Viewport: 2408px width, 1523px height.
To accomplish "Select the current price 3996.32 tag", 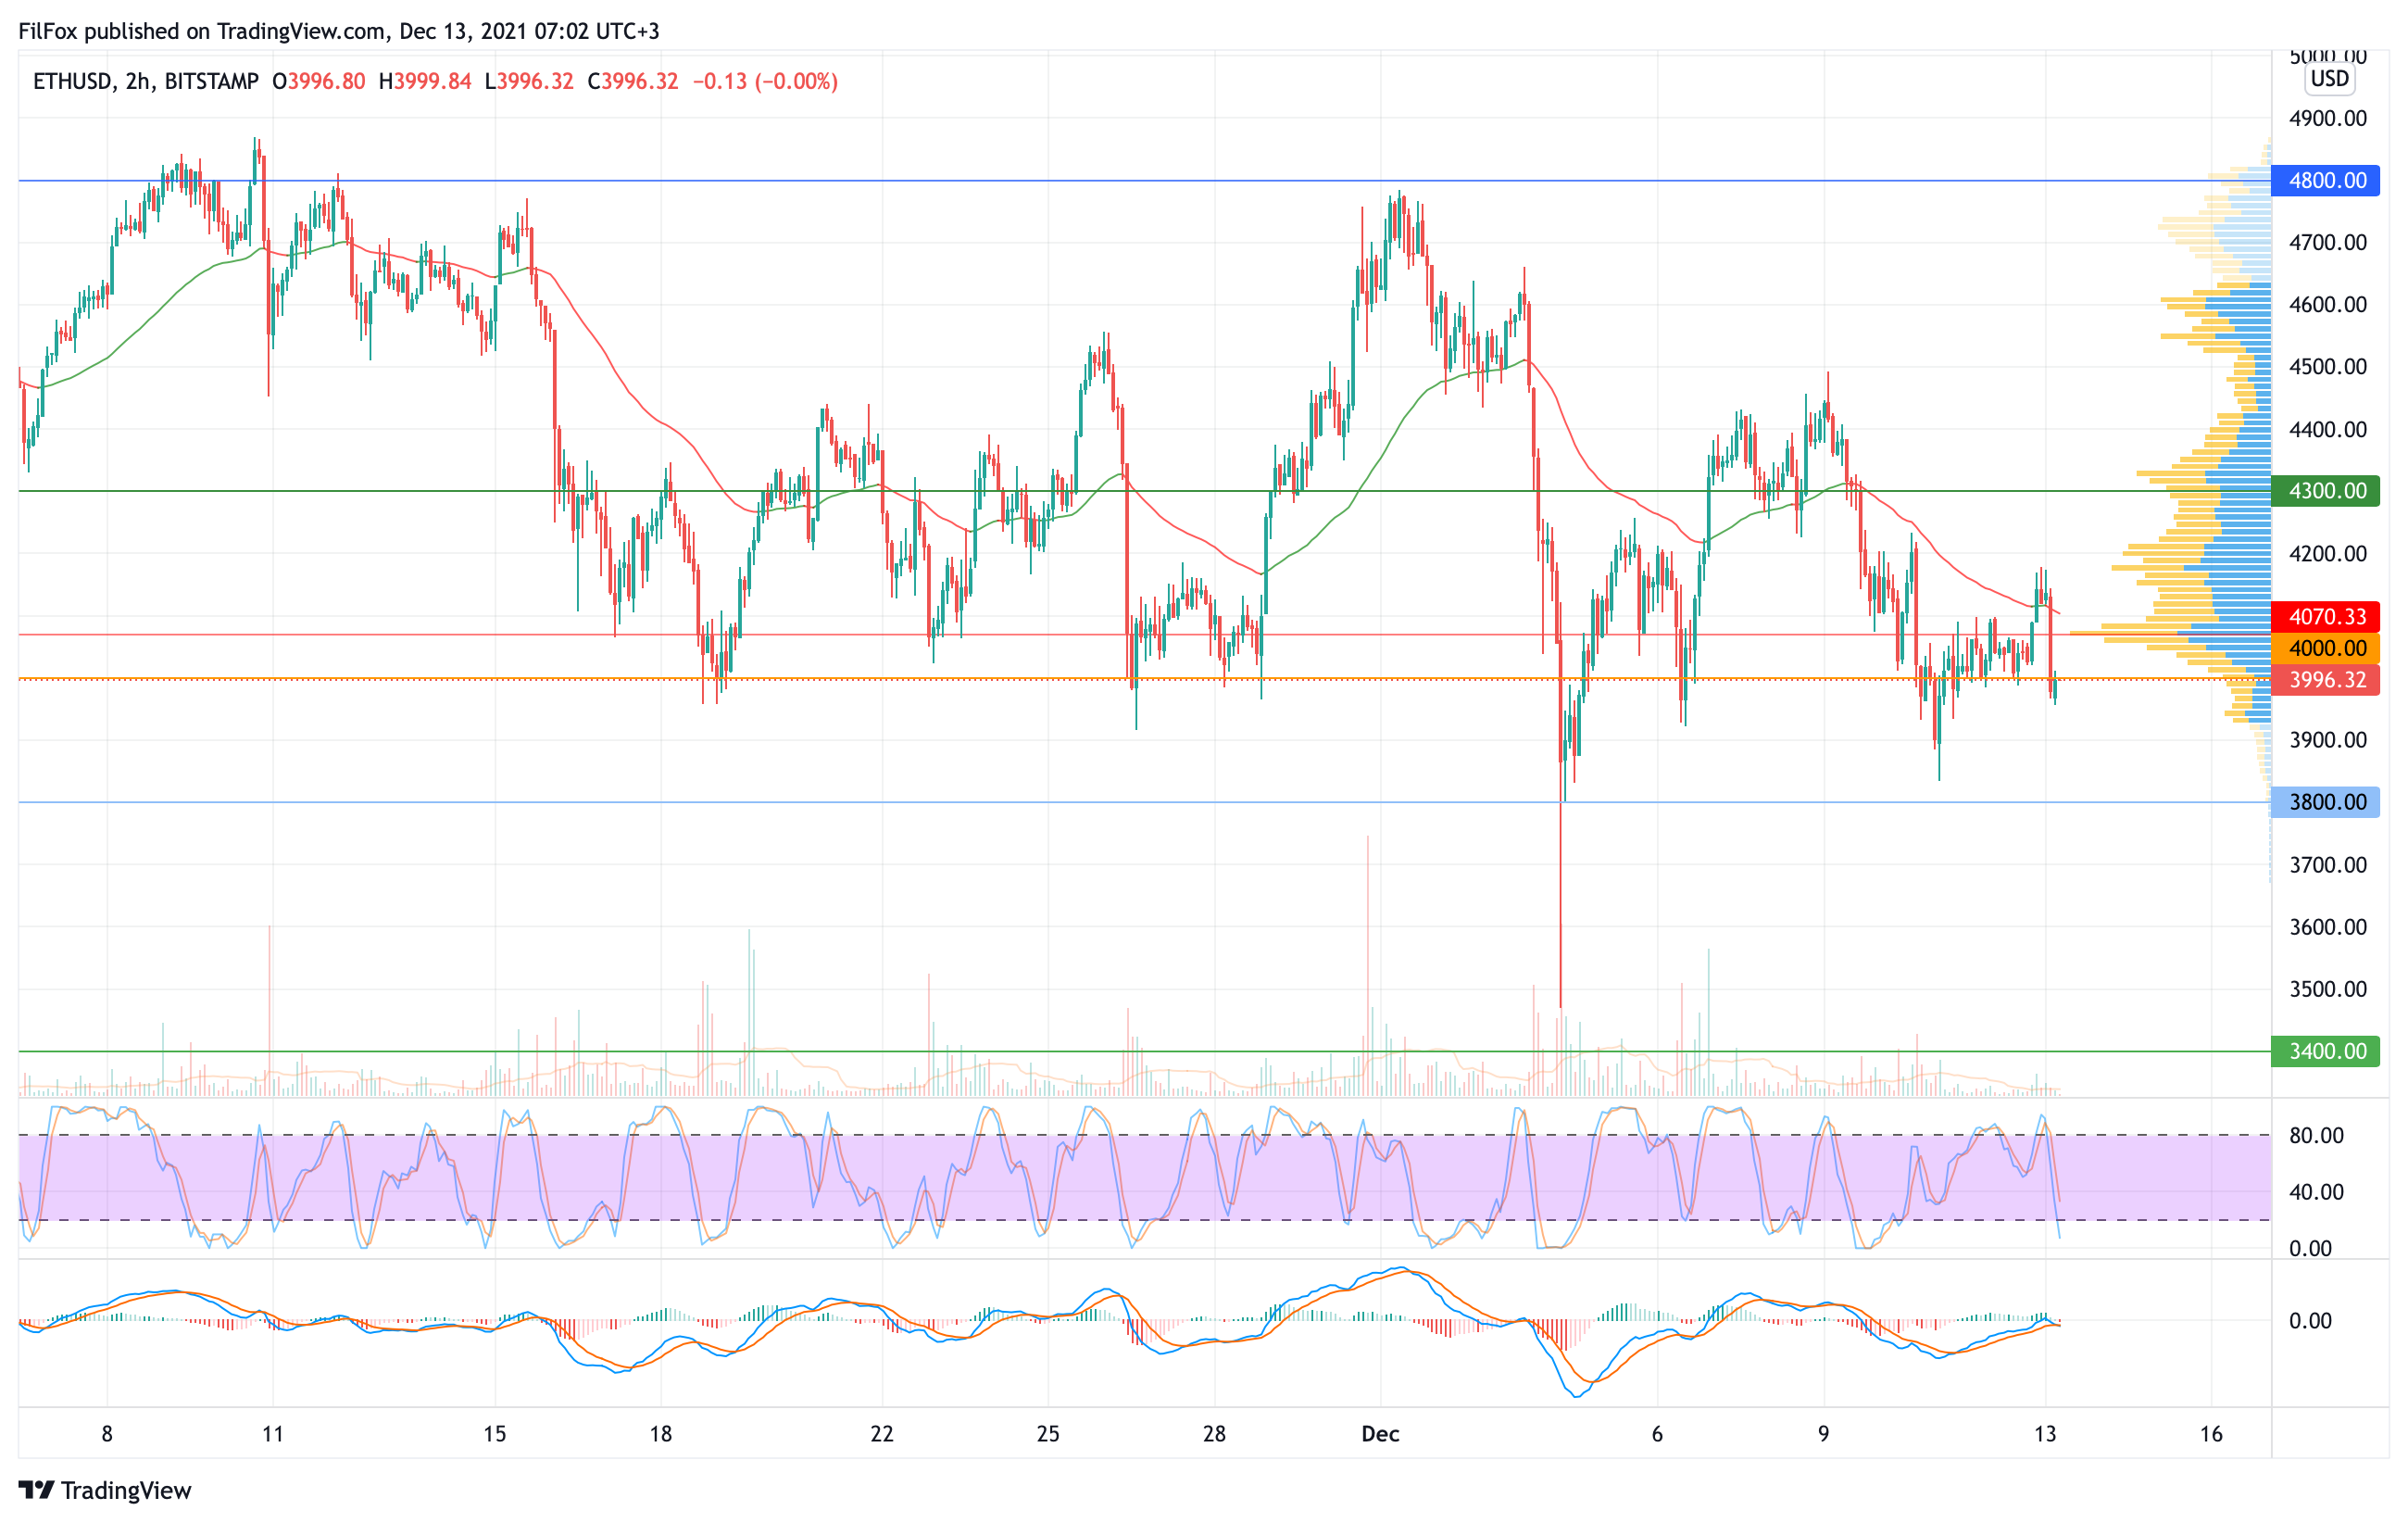I will (2325, 680).
